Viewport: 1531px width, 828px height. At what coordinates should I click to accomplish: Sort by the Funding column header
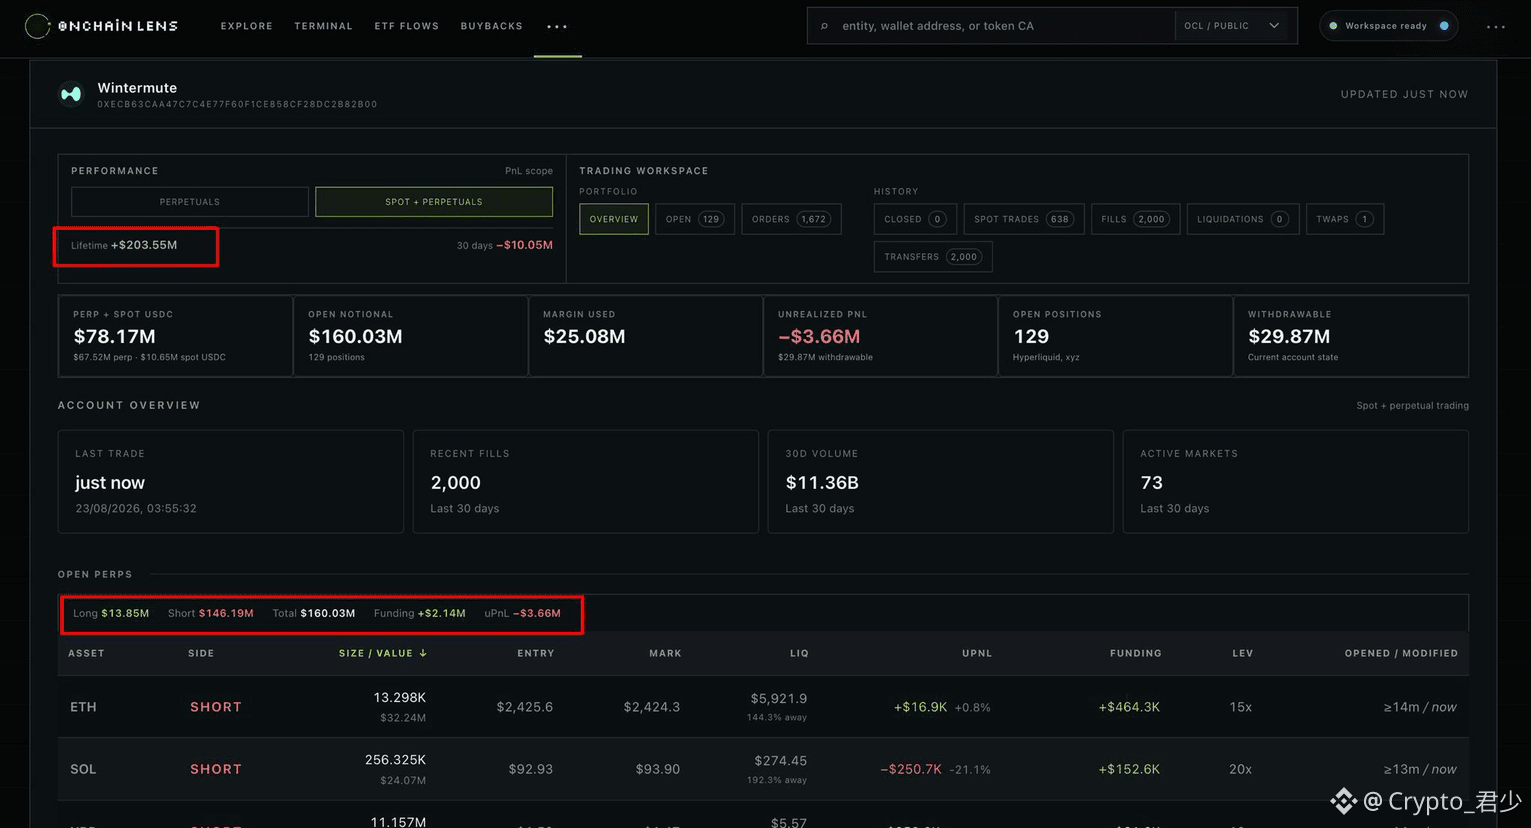(x=1136, y=653)
